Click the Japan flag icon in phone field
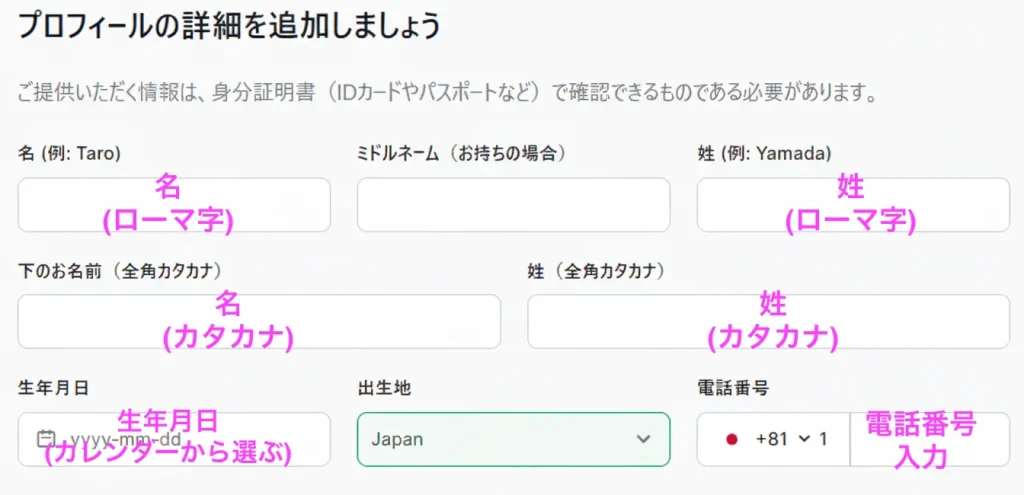Image resolution: width=1024 pixels, height=495 pixels. (x=731, y=439)
